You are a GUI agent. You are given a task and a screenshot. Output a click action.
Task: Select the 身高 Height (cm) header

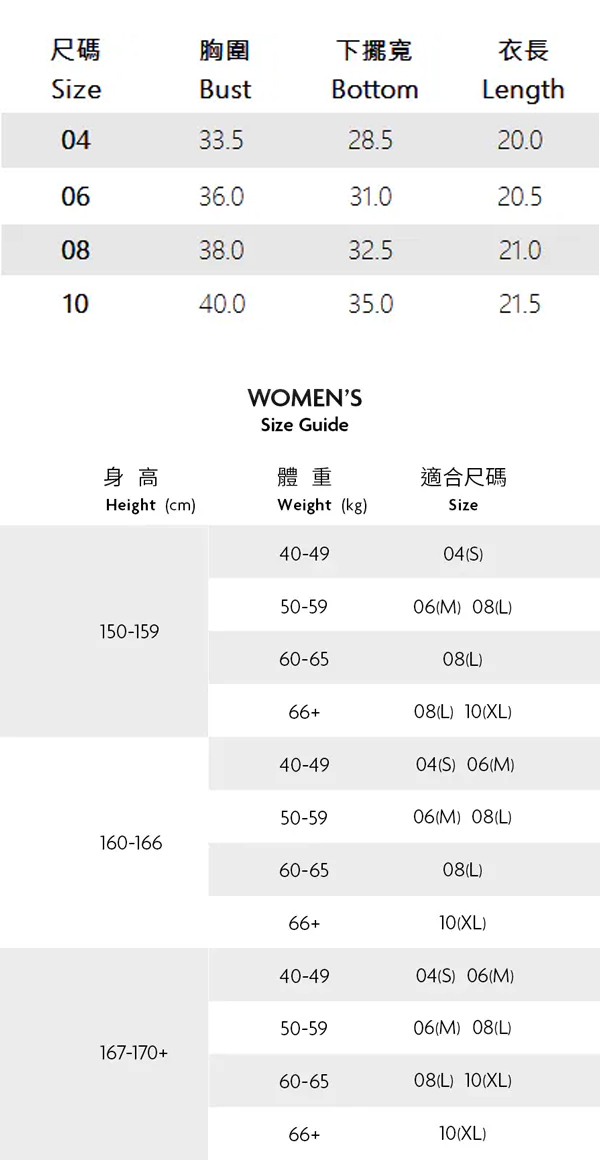point(150,490)
